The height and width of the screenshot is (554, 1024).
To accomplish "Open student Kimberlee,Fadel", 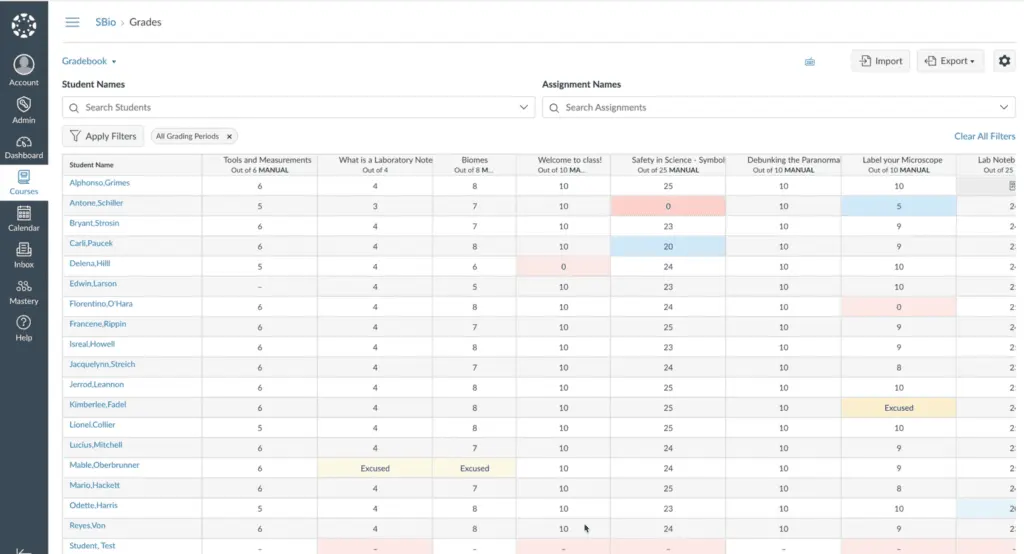I will pyautogui.click(x=97, y=404).
